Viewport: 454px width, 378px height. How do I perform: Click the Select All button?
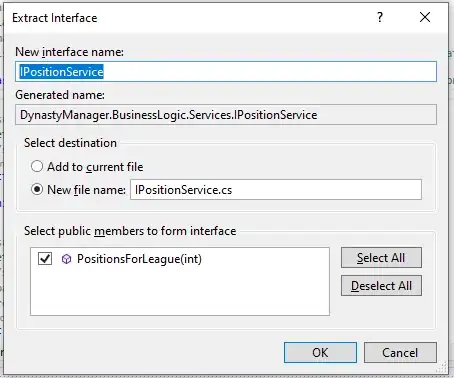pyautogui.click(x=381, y=258)
